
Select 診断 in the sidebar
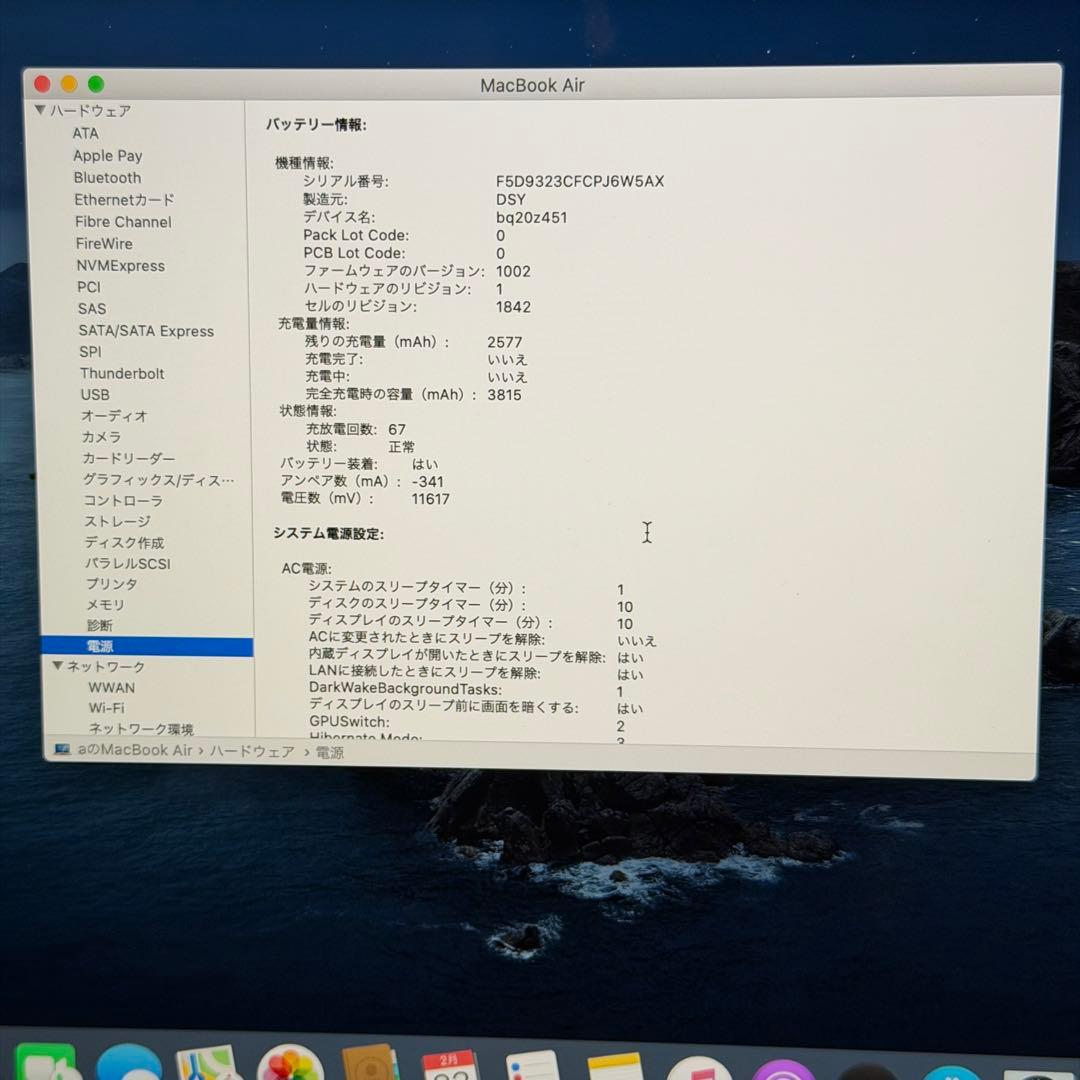pos(99,625)
